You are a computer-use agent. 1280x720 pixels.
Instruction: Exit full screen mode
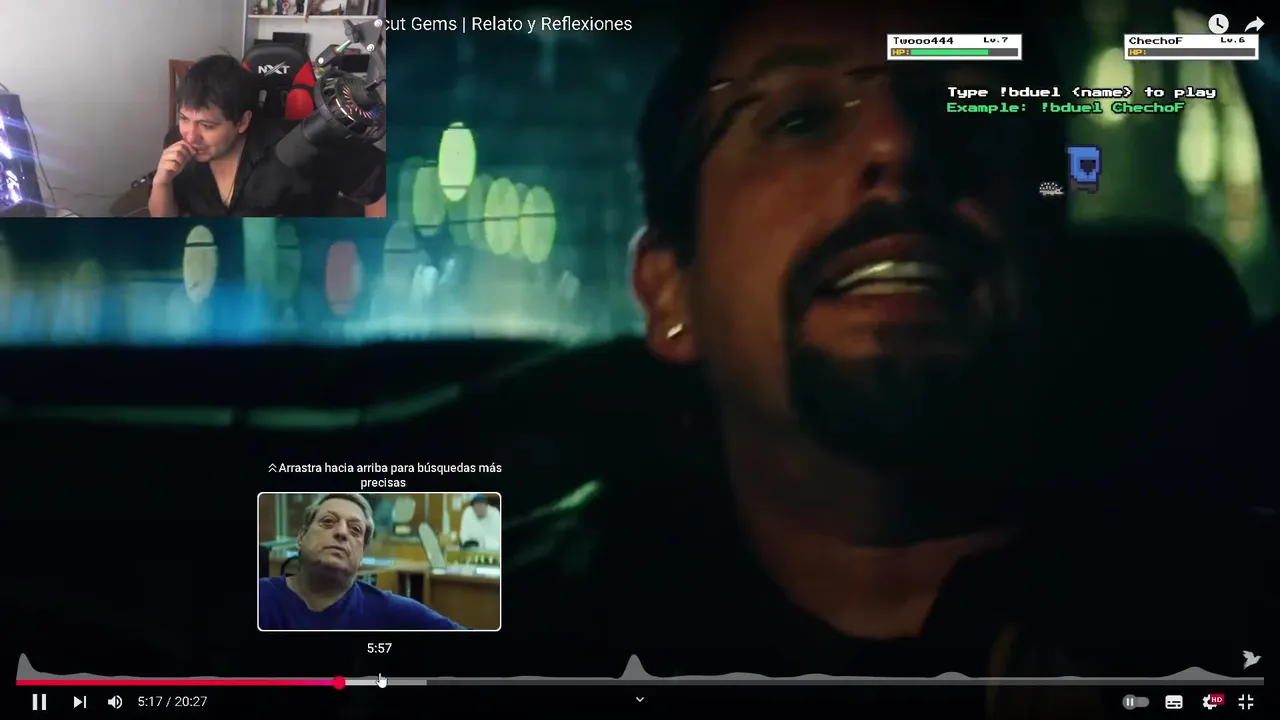(x=1246, y=702)
